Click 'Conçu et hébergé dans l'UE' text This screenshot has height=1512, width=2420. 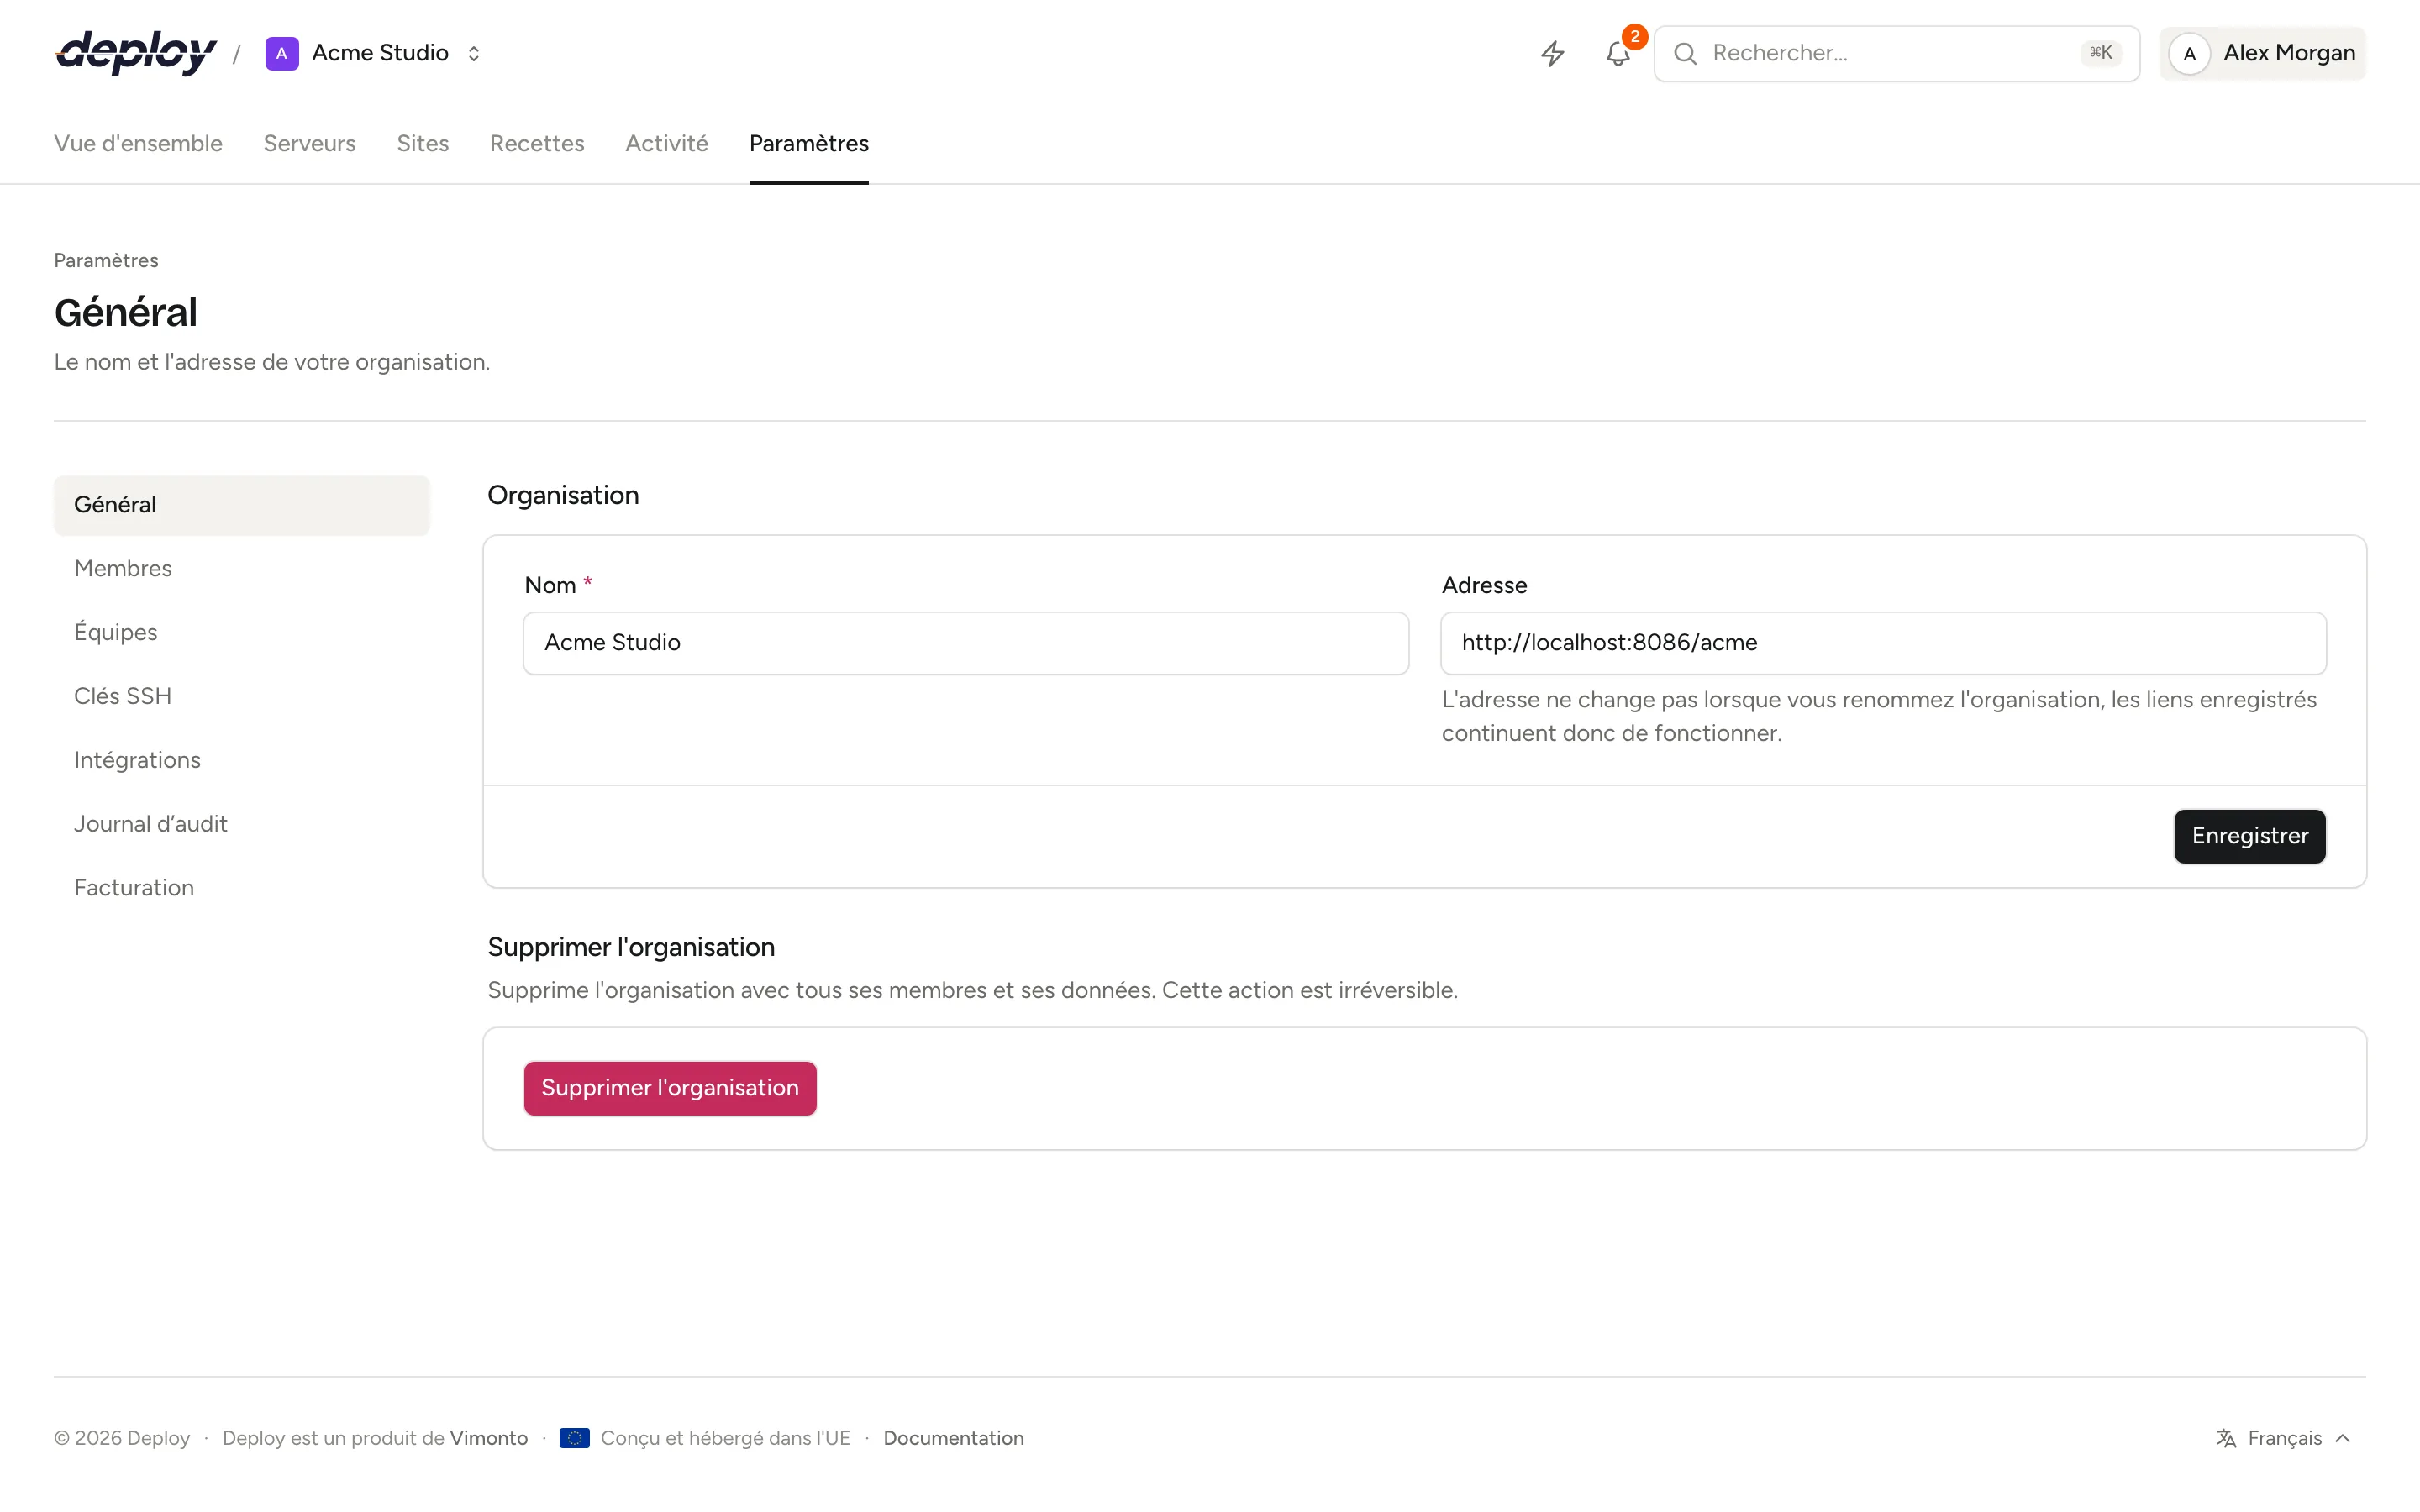coord(725,1438)
